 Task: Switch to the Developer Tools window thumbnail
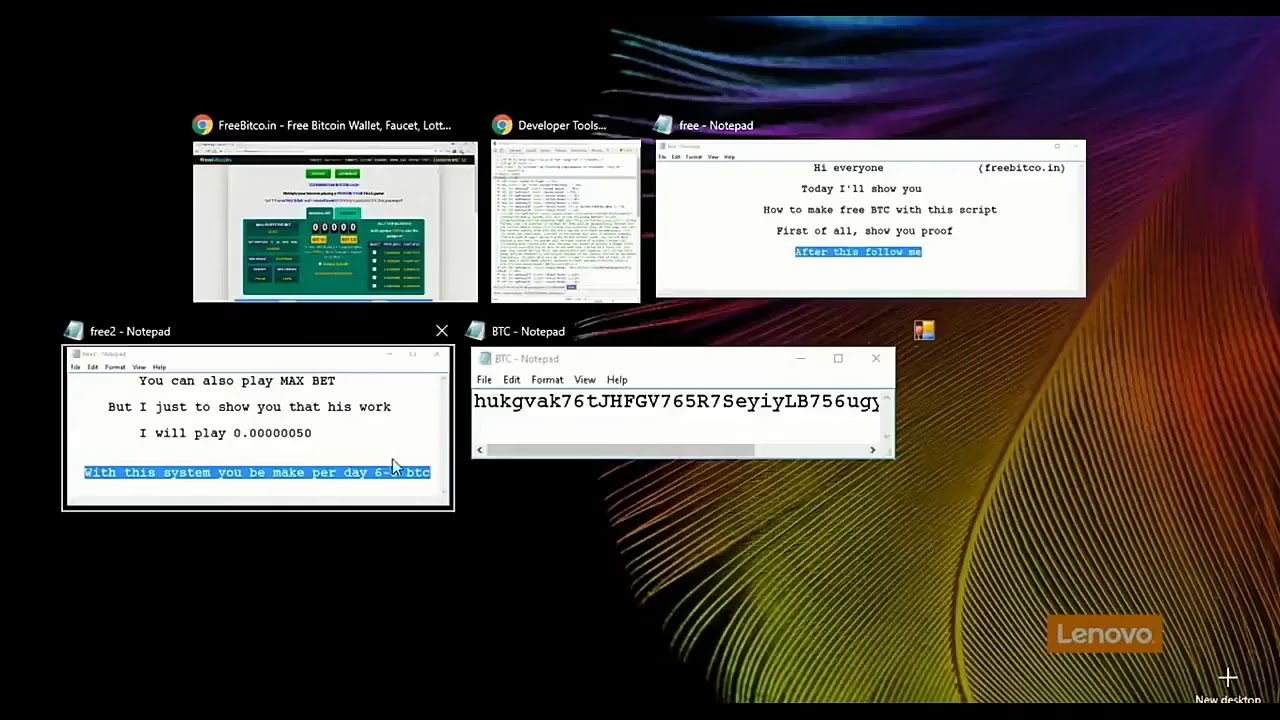[565, 222]
